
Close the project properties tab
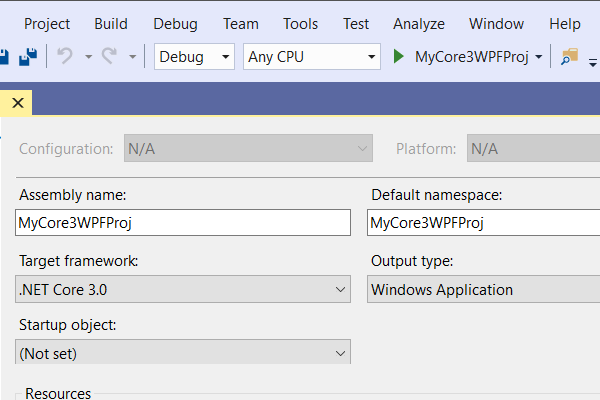[19, 103]
